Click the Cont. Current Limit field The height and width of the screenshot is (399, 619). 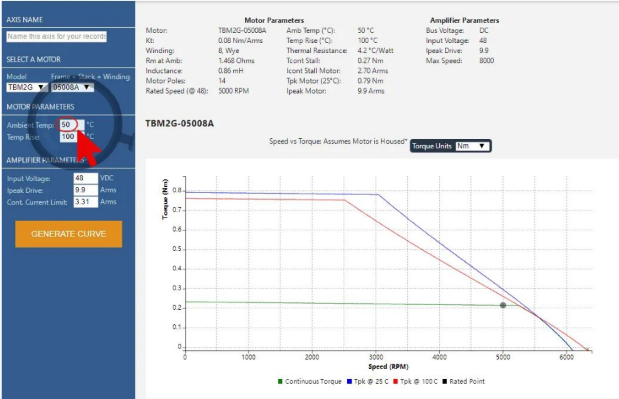click(86, 202)
